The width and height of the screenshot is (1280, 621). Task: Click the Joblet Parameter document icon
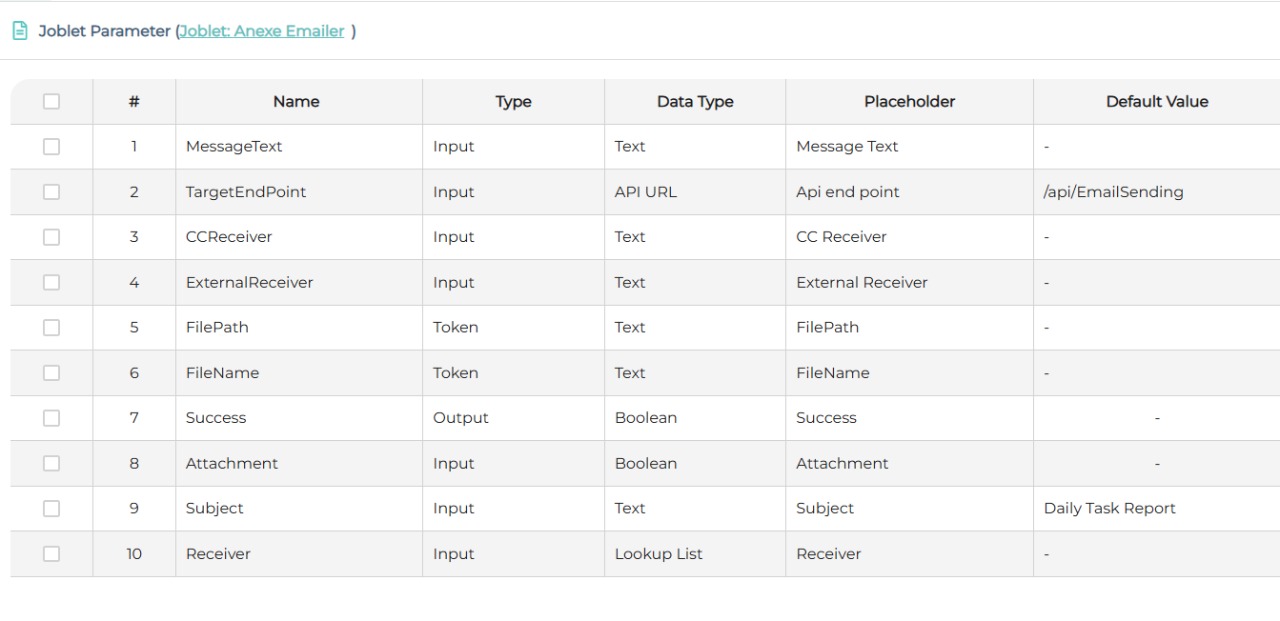click(20, 30)
